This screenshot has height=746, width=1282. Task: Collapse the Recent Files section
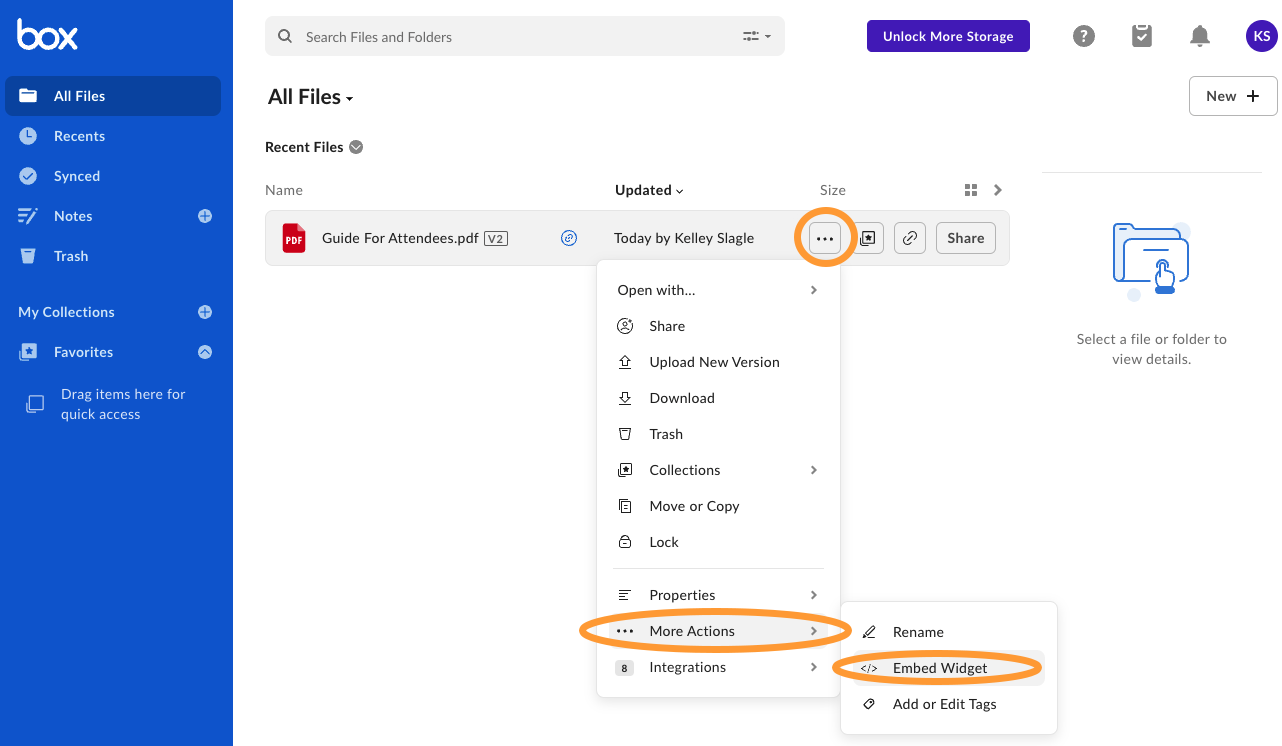tap(356, 147)
